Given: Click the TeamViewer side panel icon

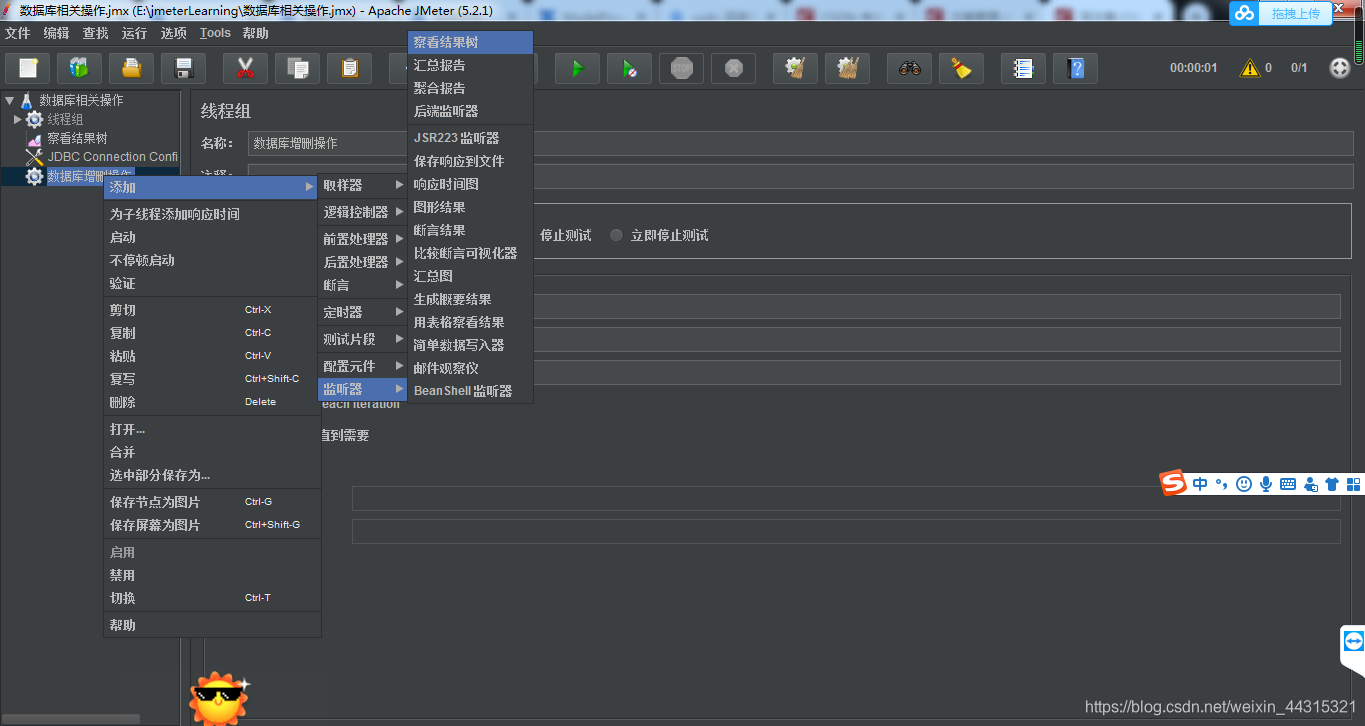Looking at the screenshot, I should [x=1353, y=641].
